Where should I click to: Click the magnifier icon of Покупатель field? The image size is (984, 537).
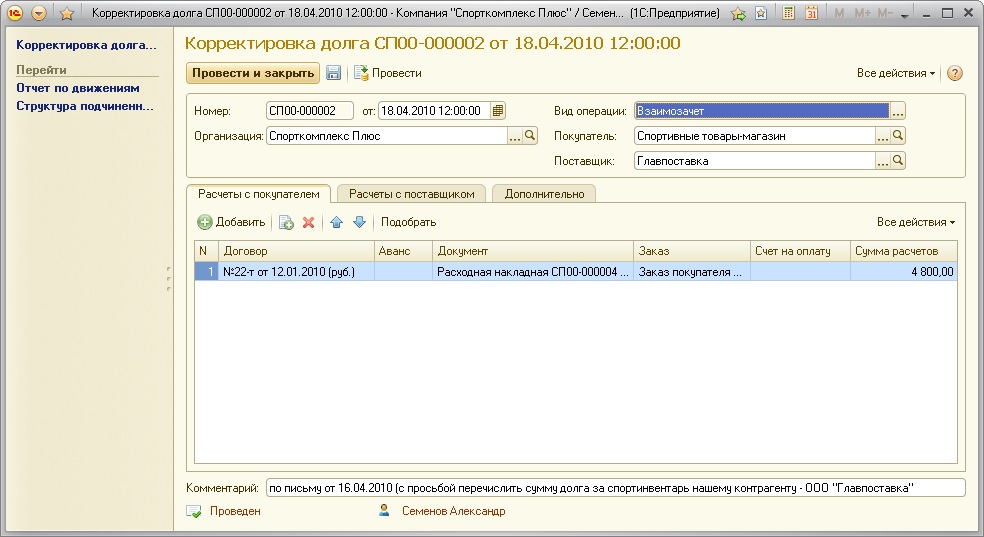[x=898, y=136]
